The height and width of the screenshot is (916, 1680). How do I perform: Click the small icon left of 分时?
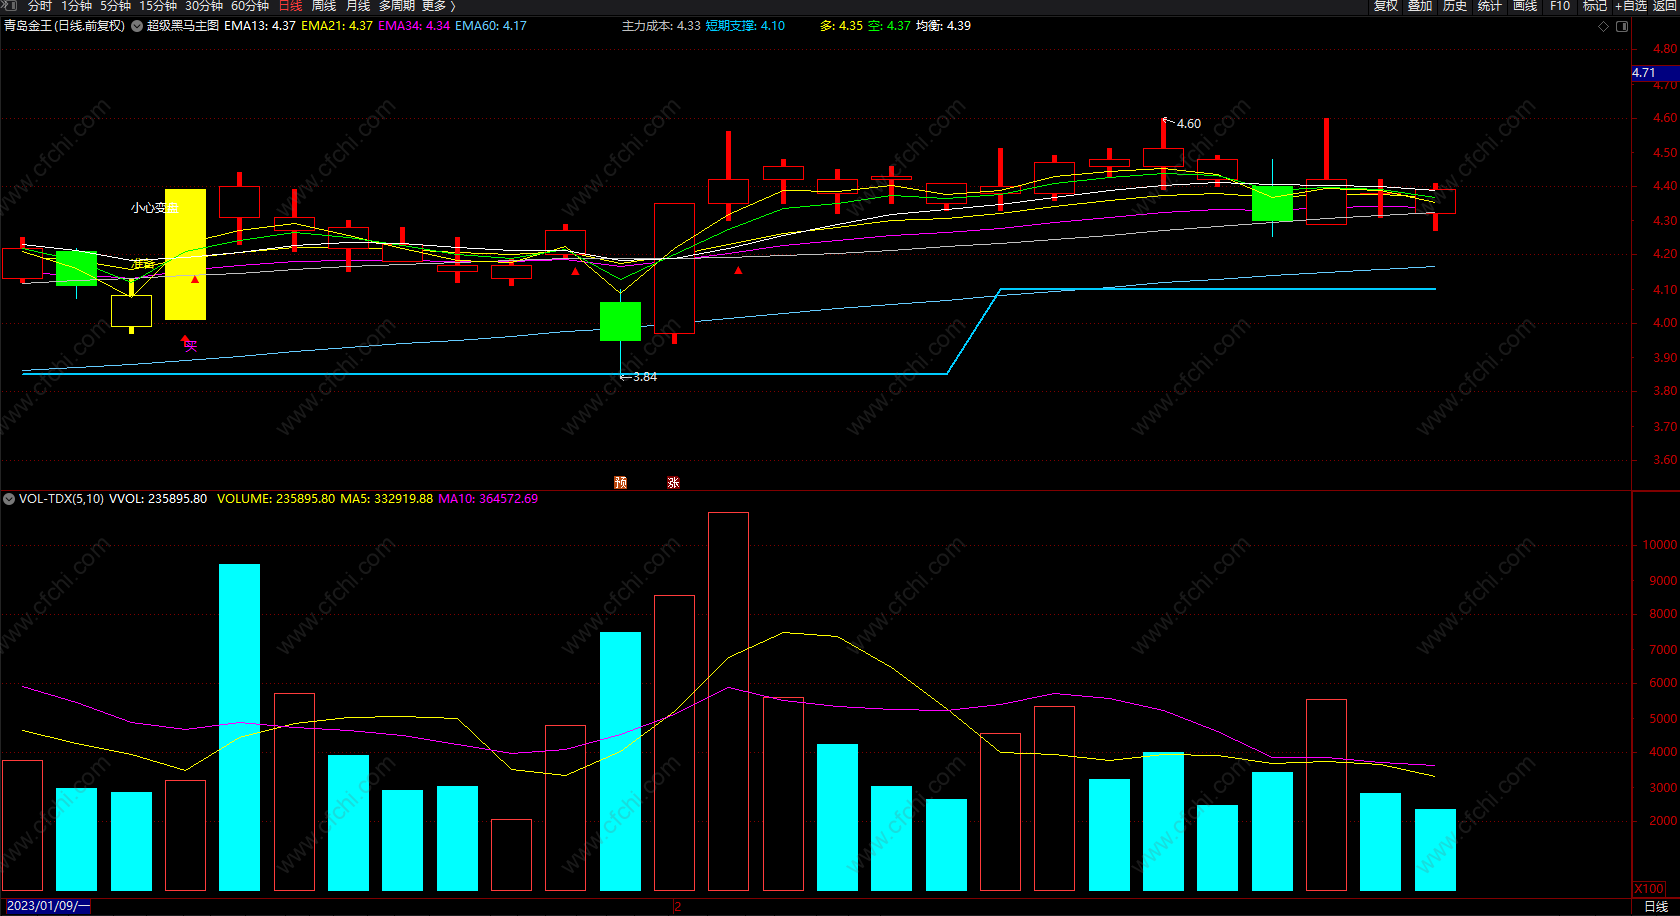coord(11,6)
